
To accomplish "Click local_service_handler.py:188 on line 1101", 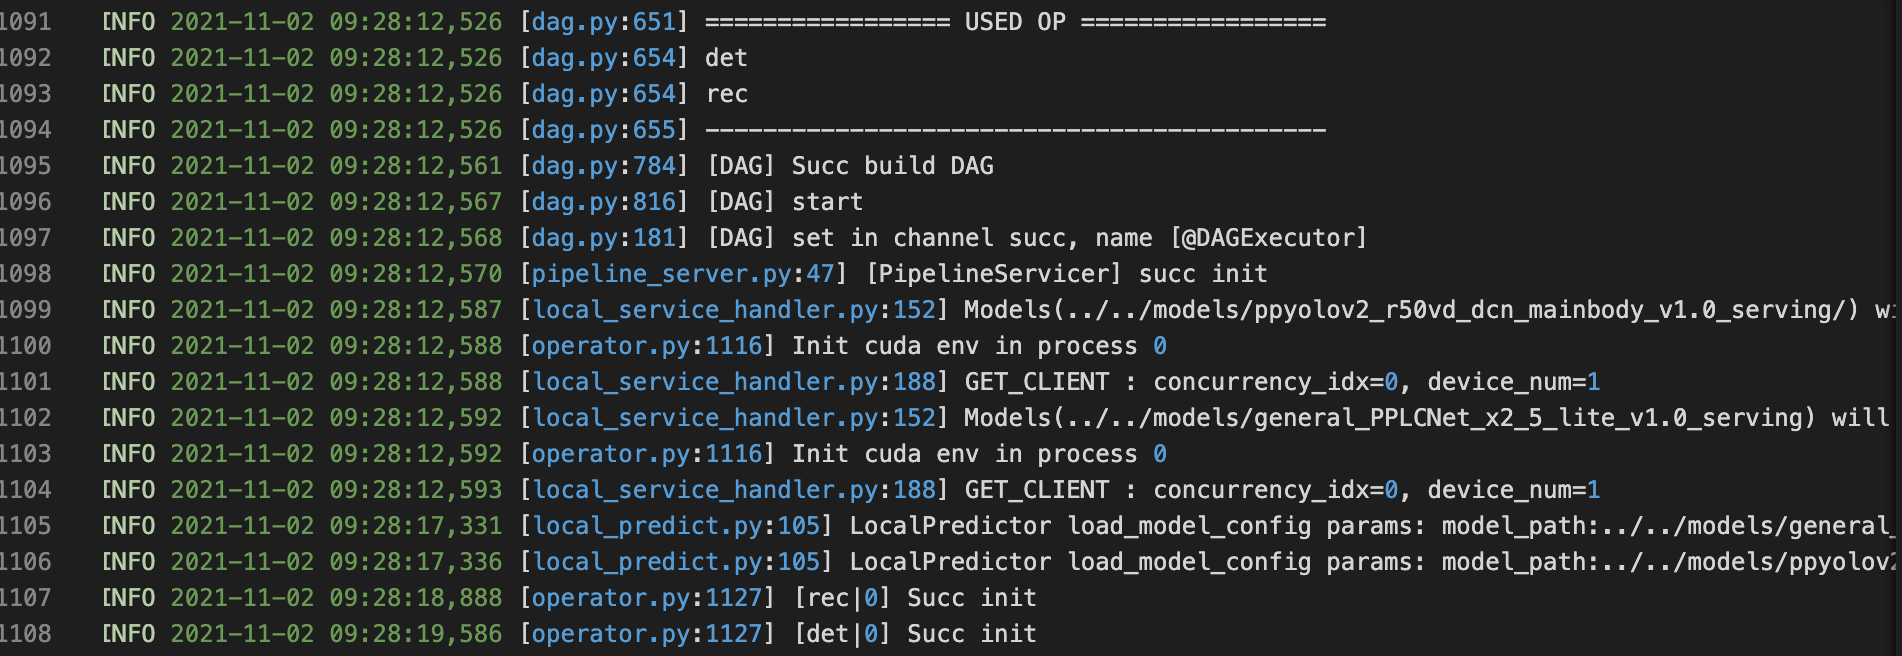I will [x=734, y=382].
